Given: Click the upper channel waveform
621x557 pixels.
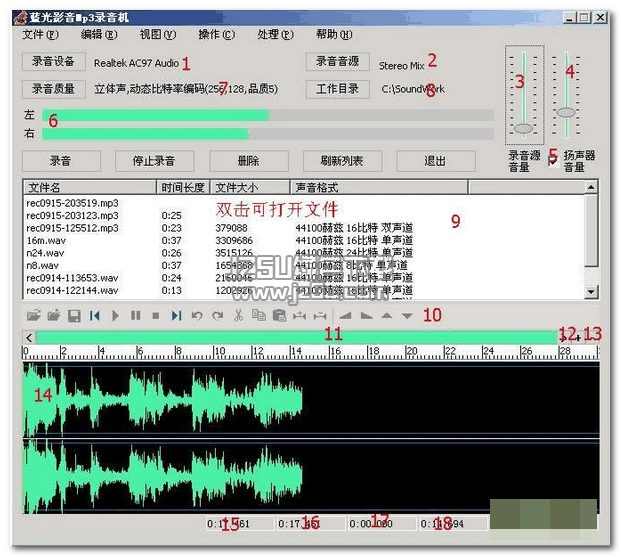Looking at the screenshot, I should tap(311, 399).
